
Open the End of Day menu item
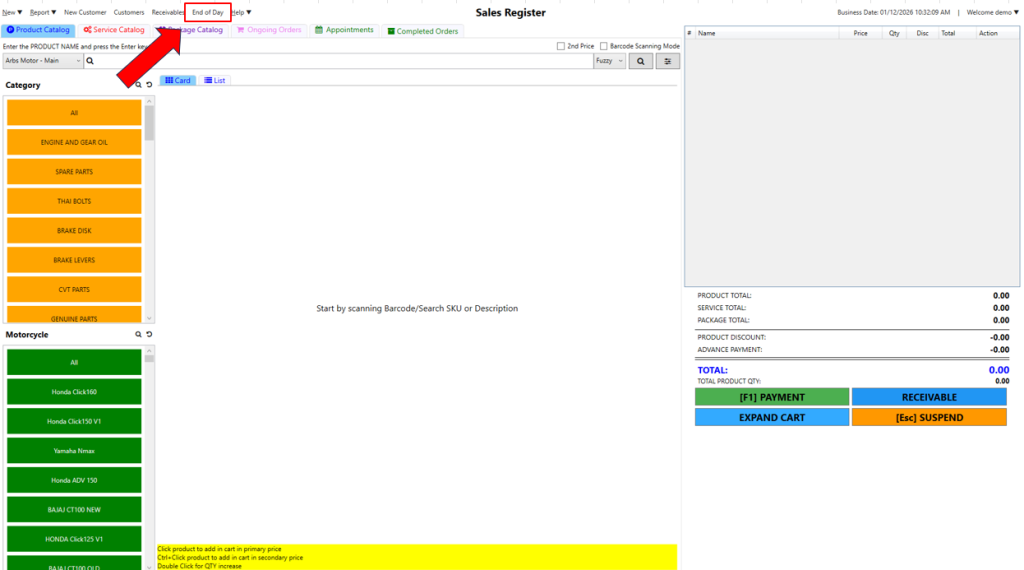[207, 12]
